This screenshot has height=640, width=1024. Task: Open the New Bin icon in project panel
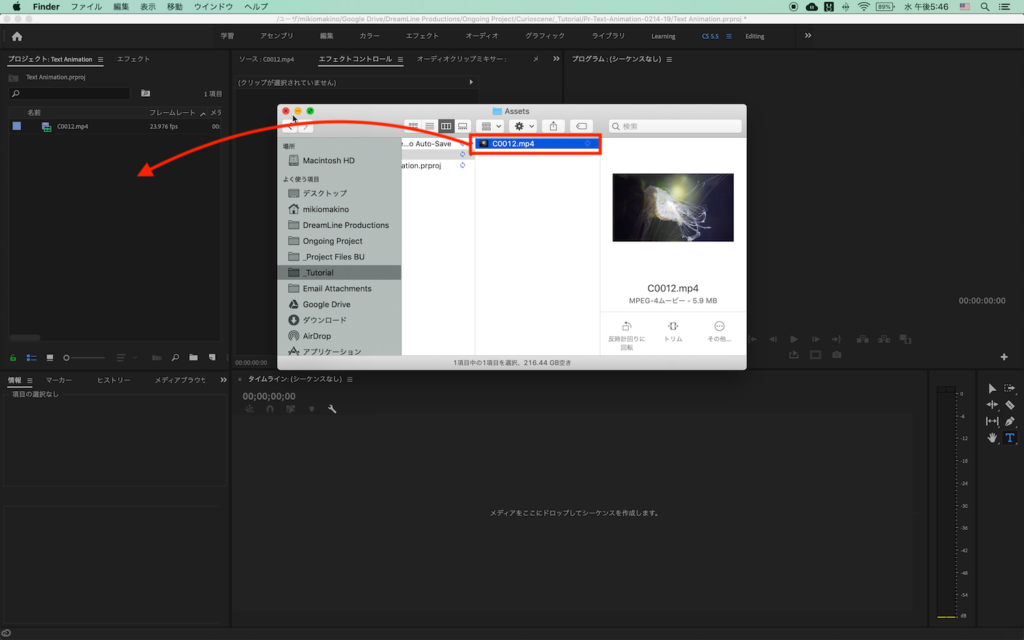[x=194, y=357]
